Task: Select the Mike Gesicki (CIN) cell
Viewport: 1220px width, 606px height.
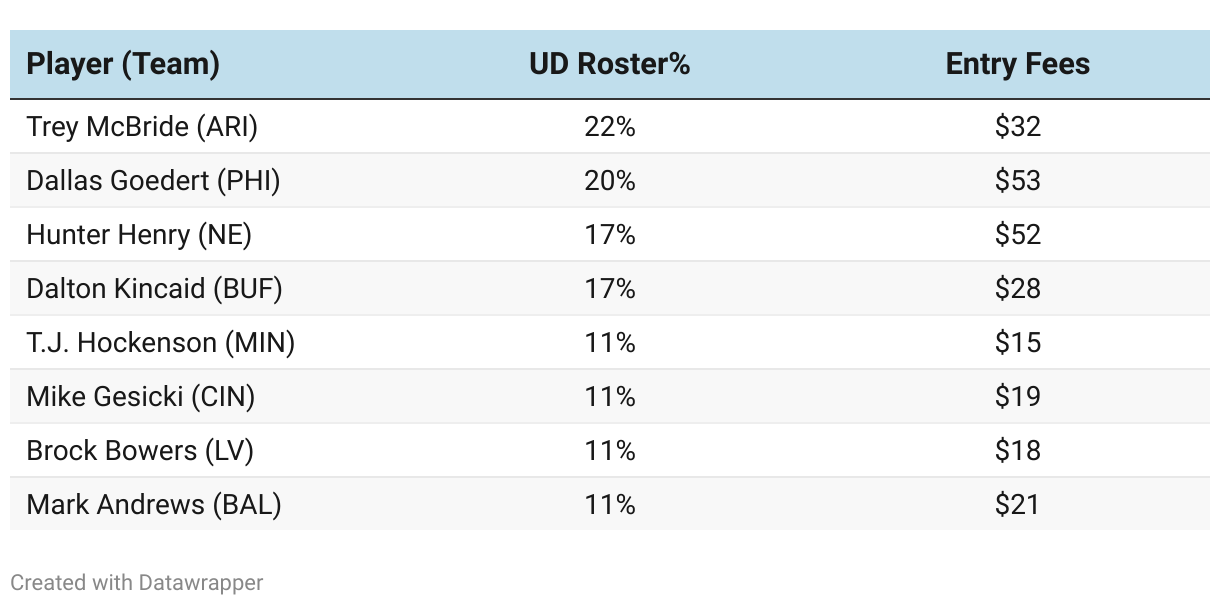Action: (141, 396)
